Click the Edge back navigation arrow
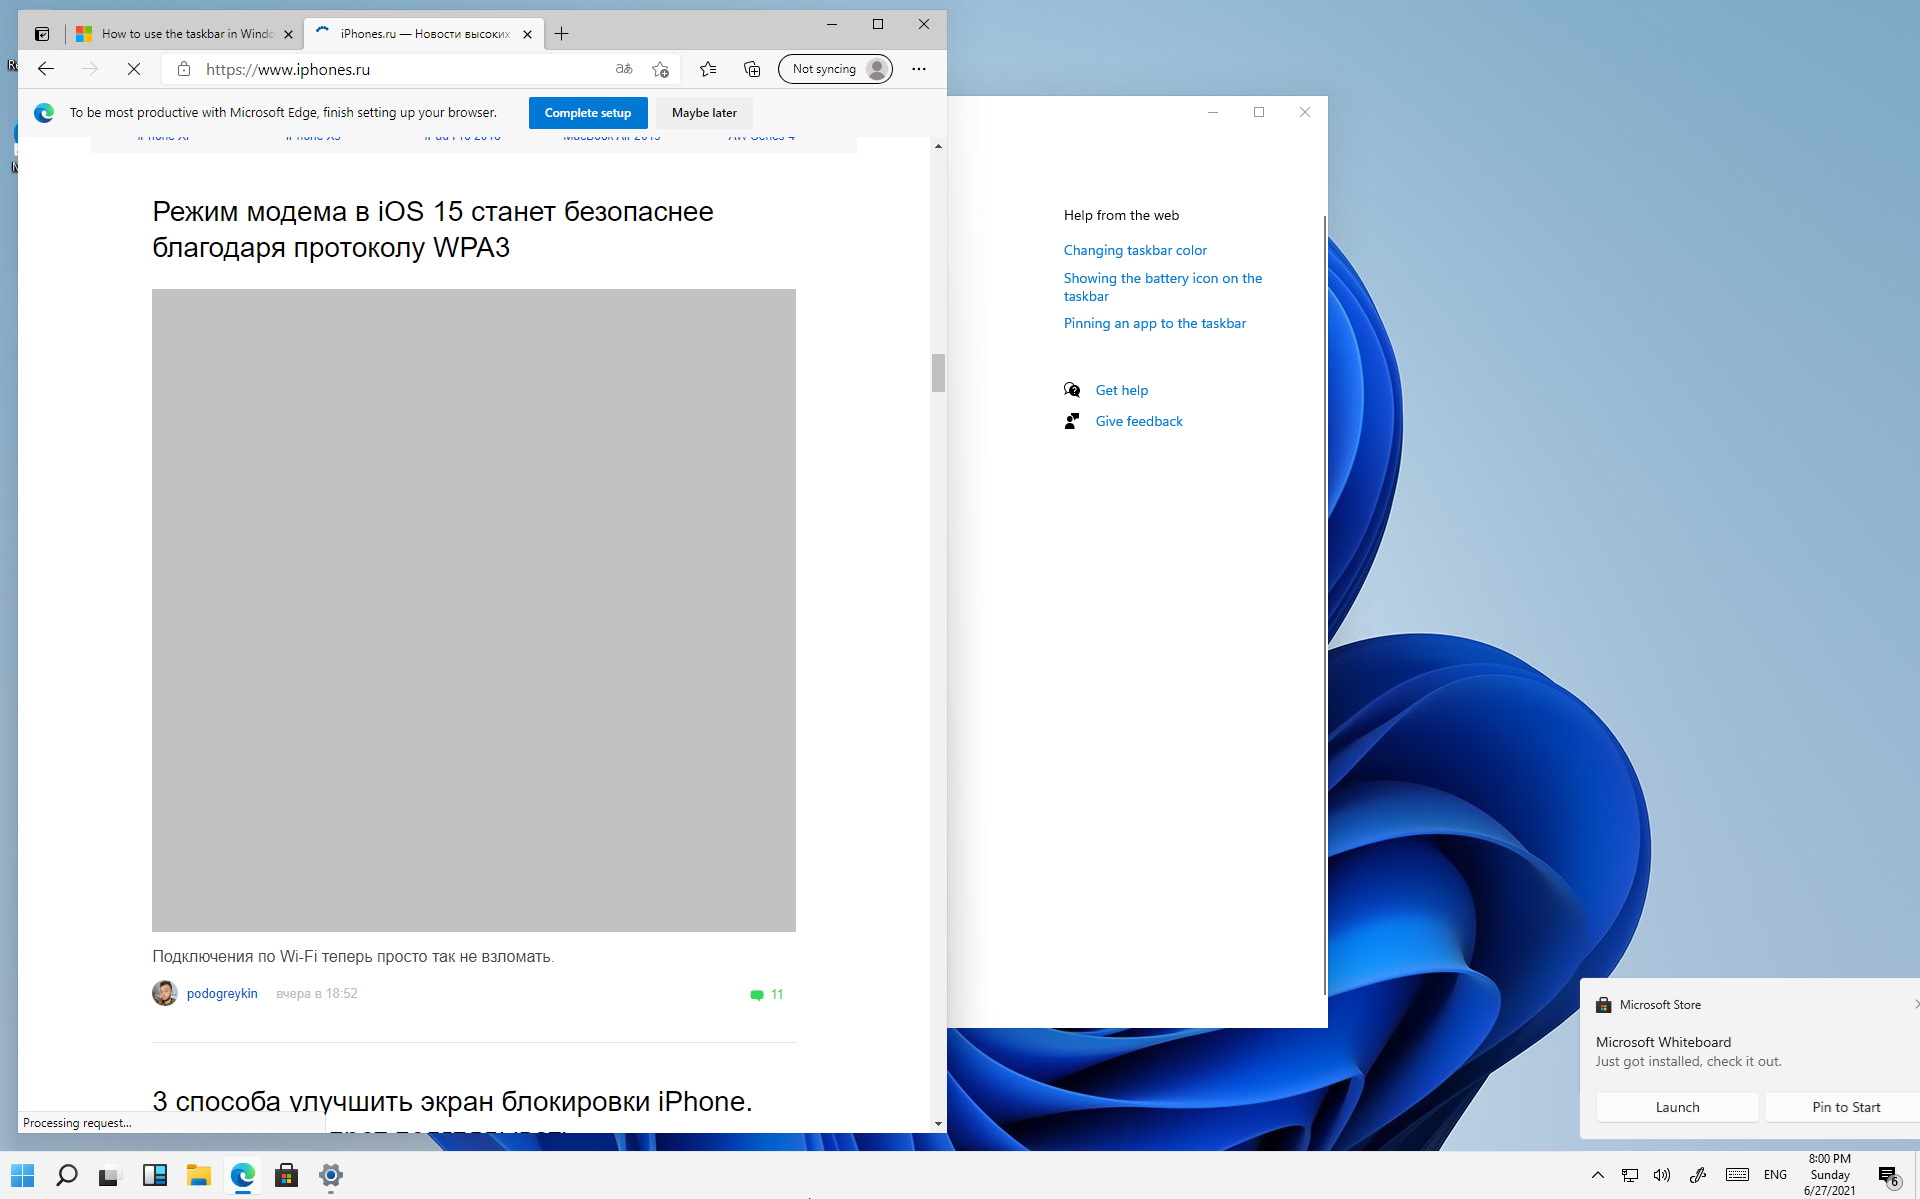This screenshot has height=1199, width=1920. 46,69
